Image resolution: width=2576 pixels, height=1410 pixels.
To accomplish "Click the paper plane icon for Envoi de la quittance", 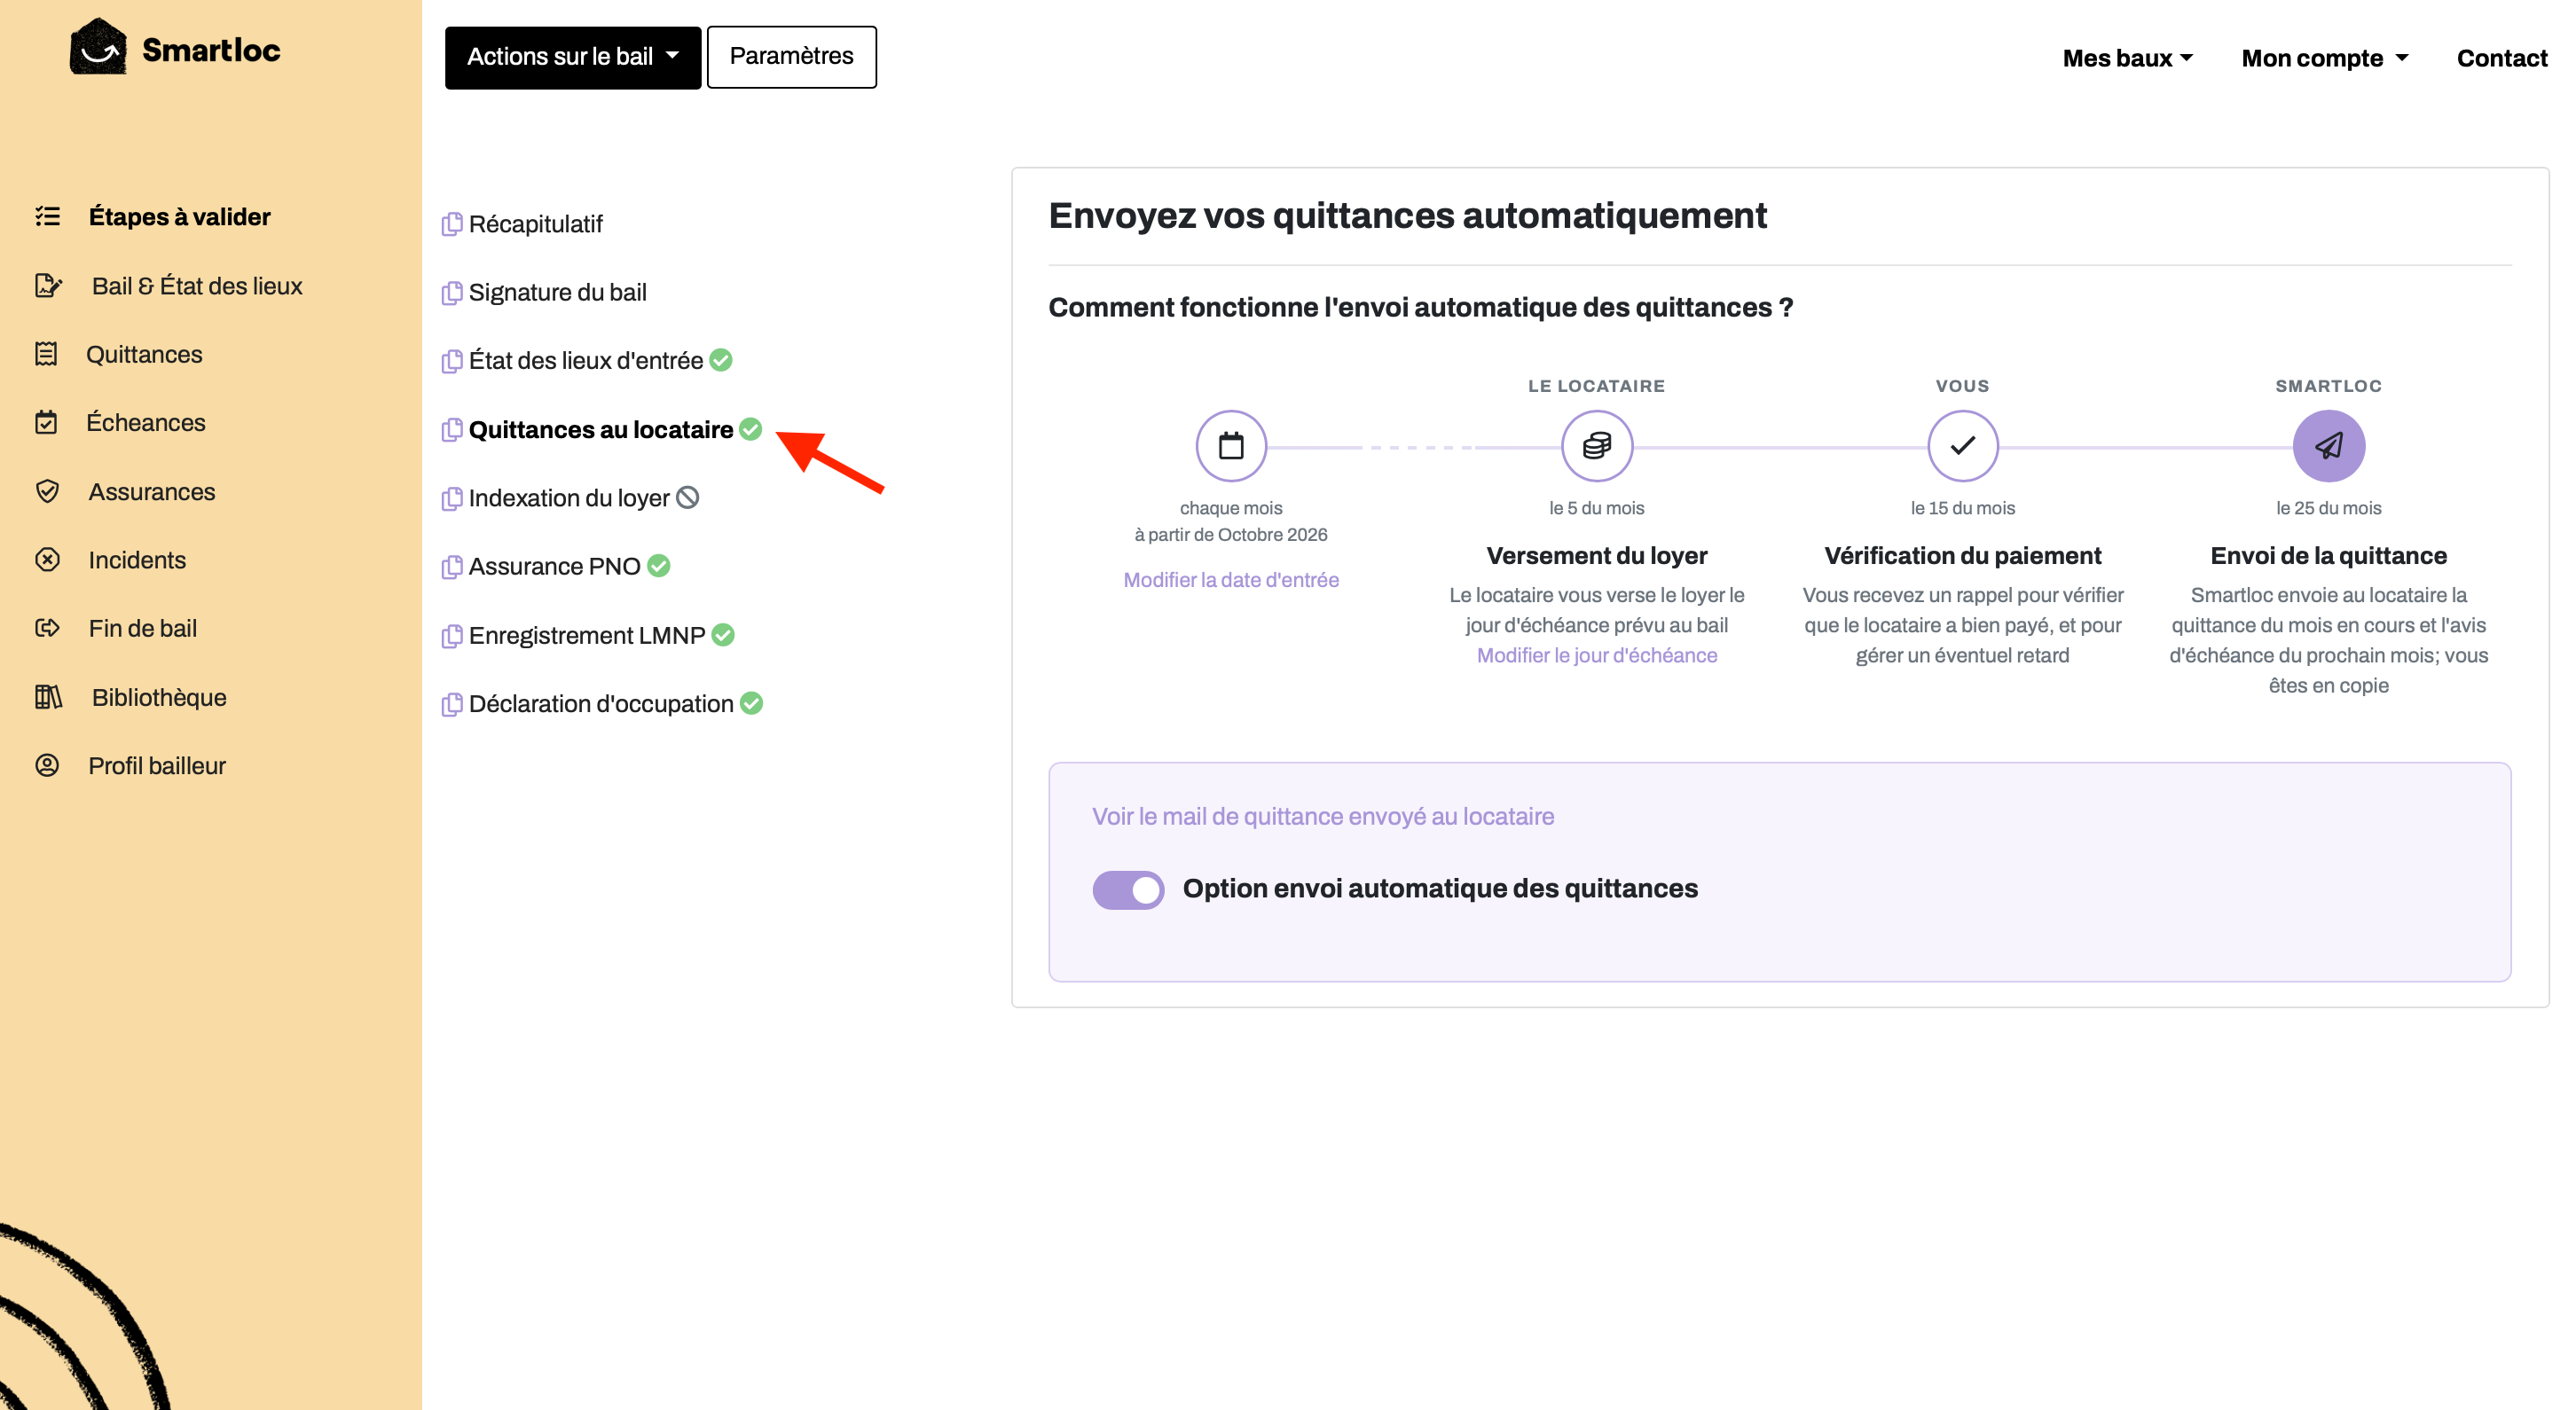I will click(x=2328, y=446).
